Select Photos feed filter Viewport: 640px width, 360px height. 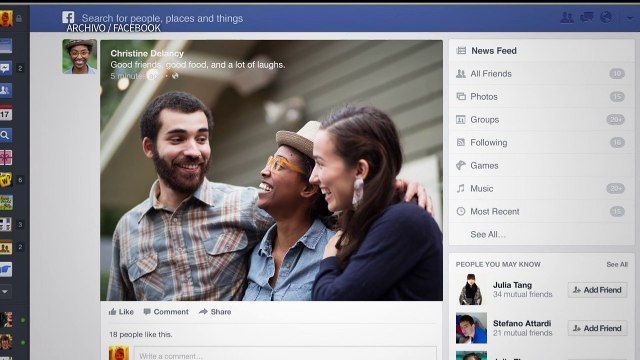tap(541, 97)
